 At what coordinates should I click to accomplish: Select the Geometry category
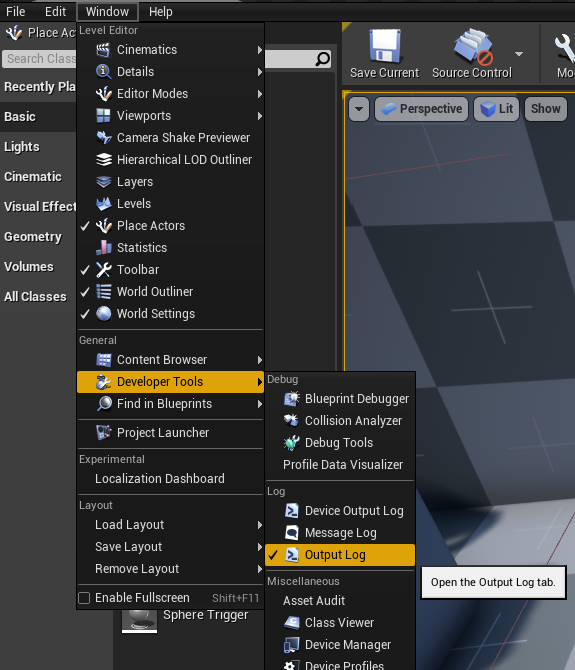point(38,237)
